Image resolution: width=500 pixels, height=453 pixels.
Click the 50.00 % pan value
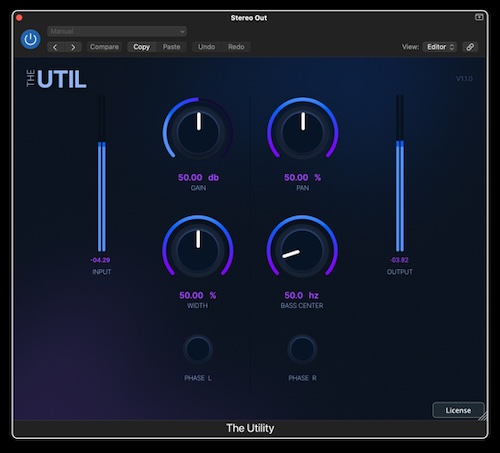[303, 178]
